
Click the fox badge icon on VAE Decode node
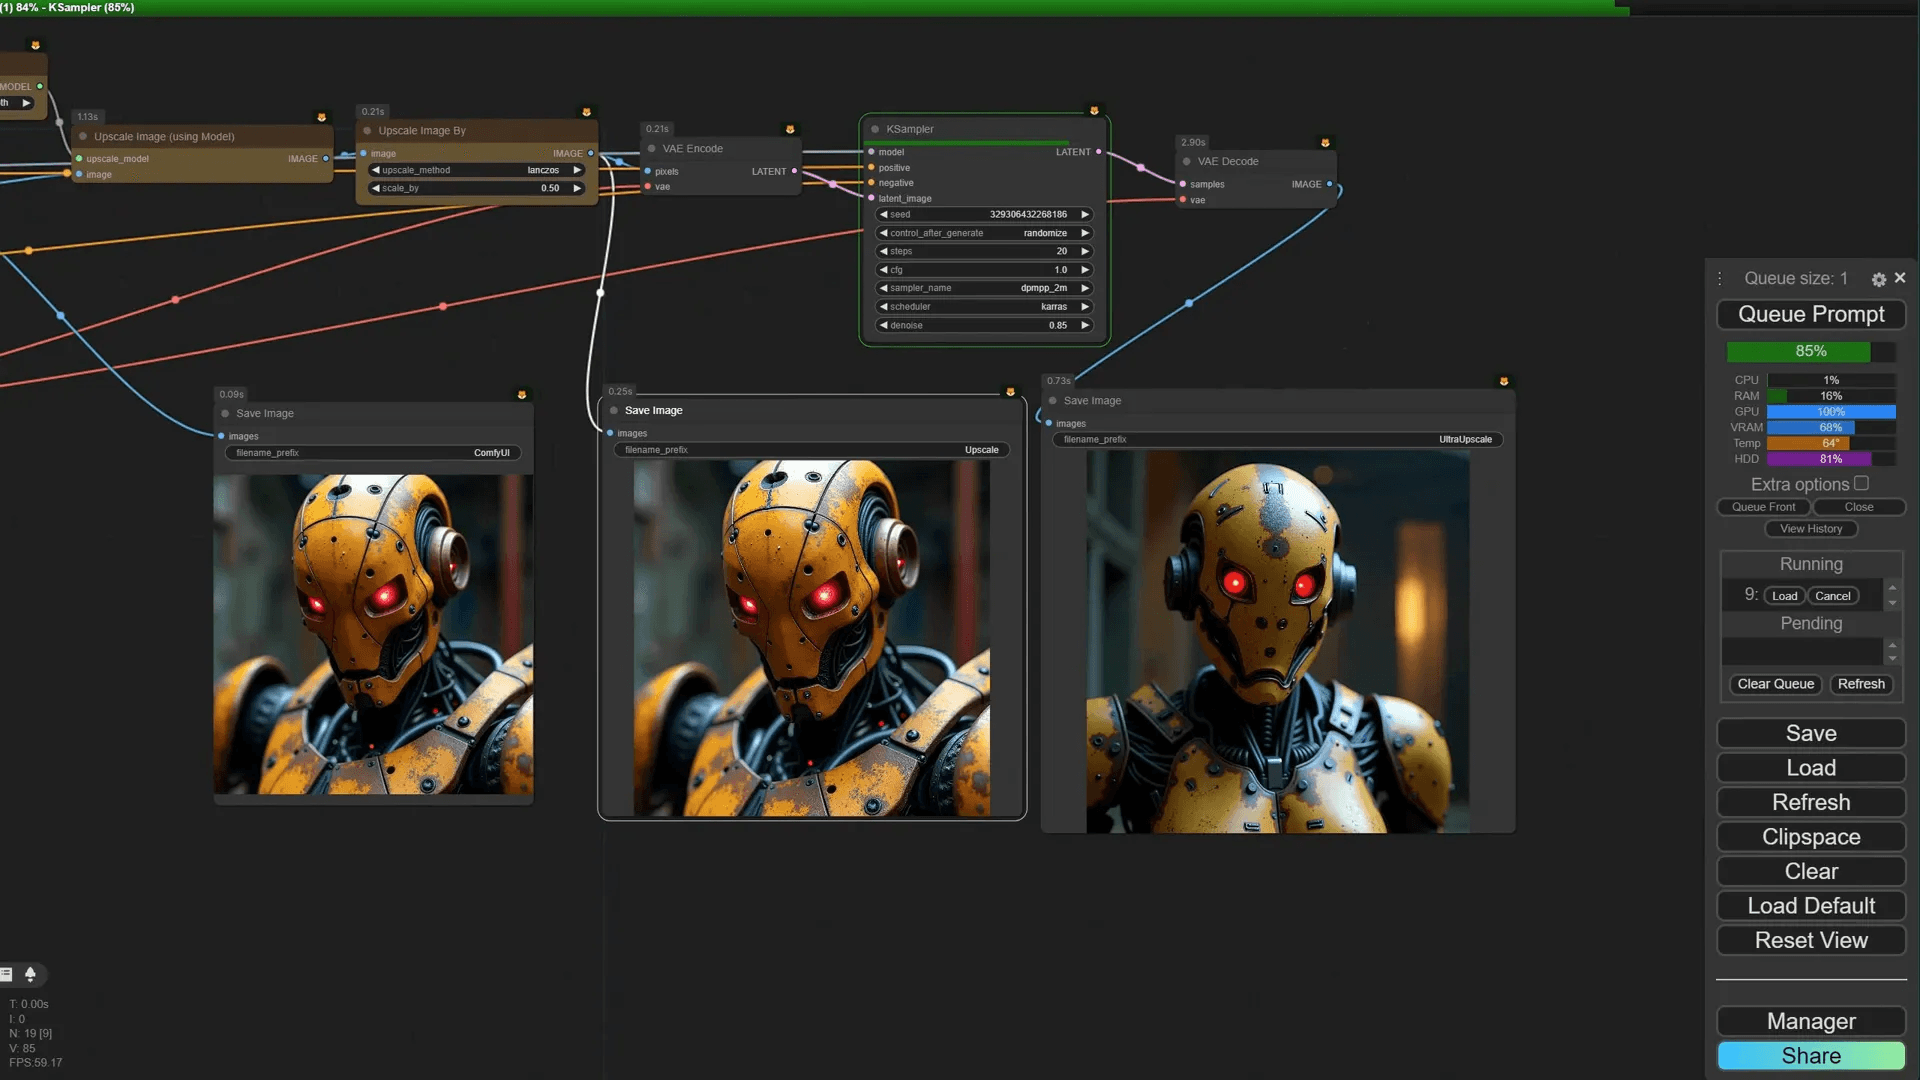pyautogui.click(x=1325, y=143)
